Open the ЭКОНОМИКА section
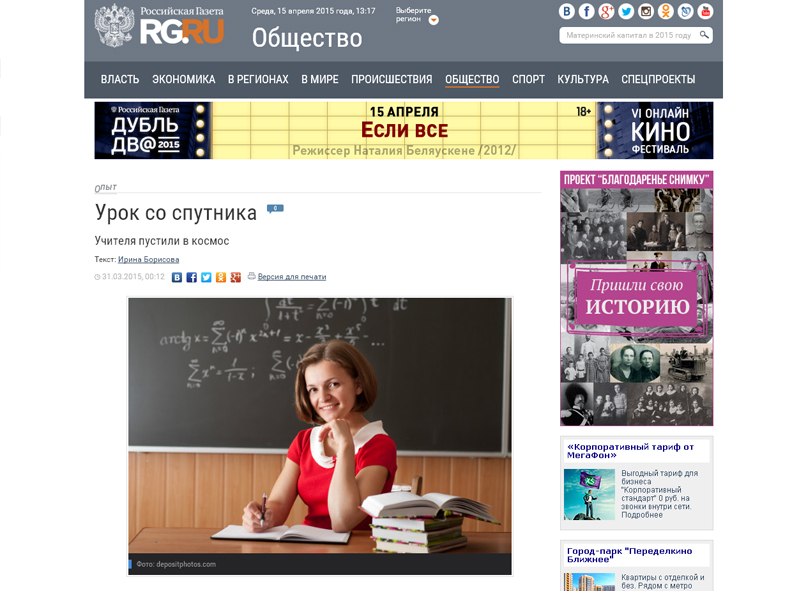This screenshot has height=591, width=800. pyautogui.click(x=184, y=80)
